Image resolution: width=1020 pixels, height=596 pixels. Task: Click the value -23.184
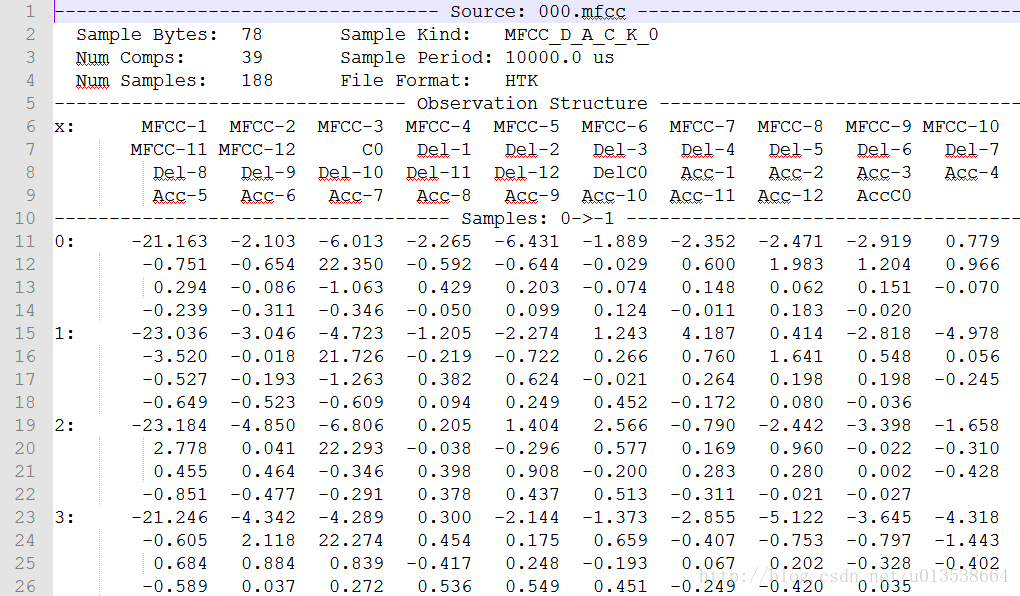point(169,426)
